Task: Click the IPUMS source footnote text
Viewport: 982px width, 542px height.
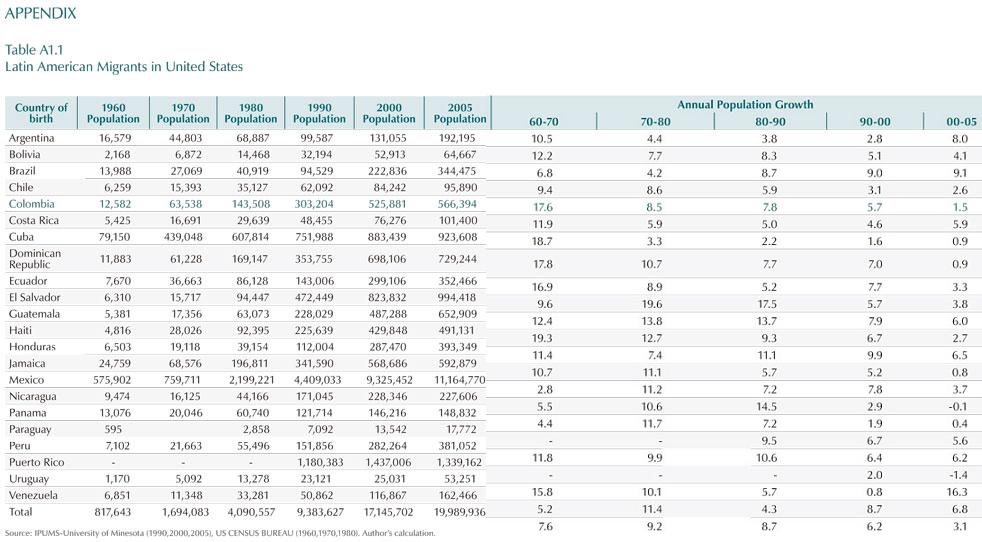Action: click(x=220, y=533)
